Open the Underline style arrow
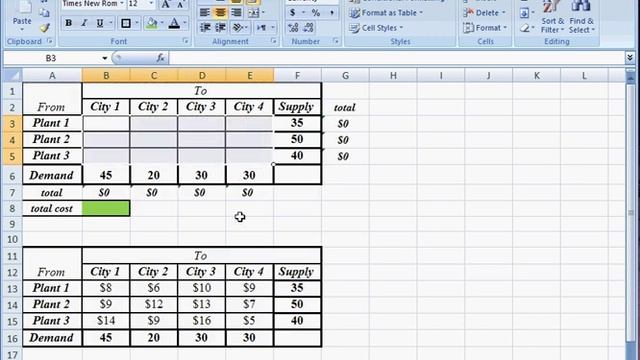Viewport: 640px width, 360px height. click(x=111, y=23)
